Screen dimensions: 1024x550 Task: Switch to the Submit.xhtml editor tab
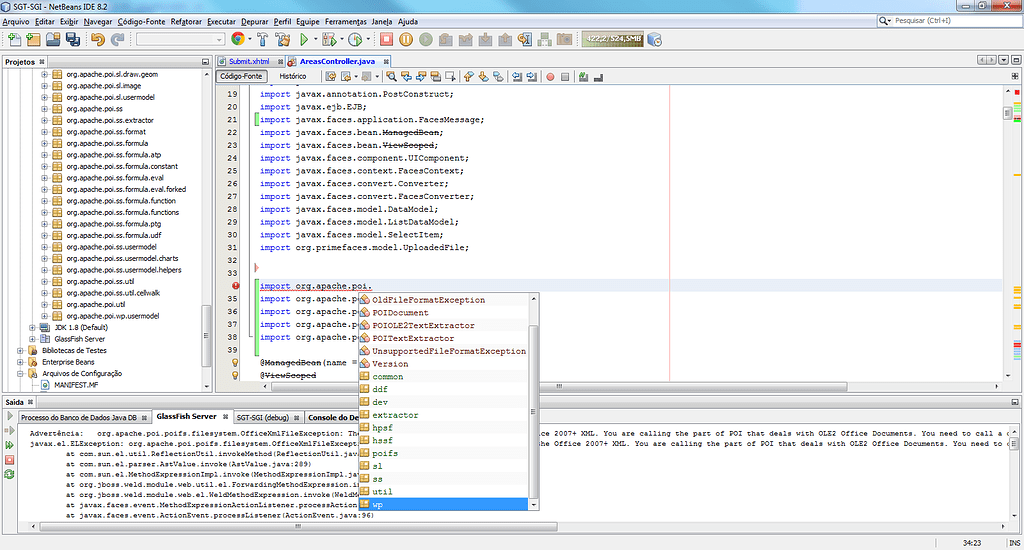(247, 62)
